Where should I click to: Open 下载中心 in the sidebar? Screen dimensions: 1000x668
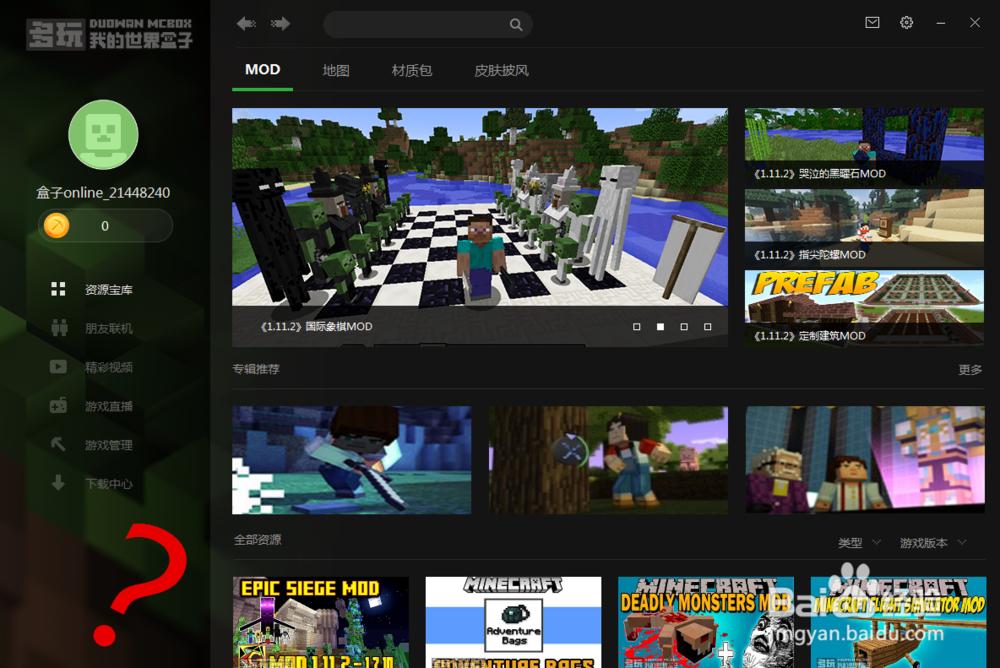point(108,484)
